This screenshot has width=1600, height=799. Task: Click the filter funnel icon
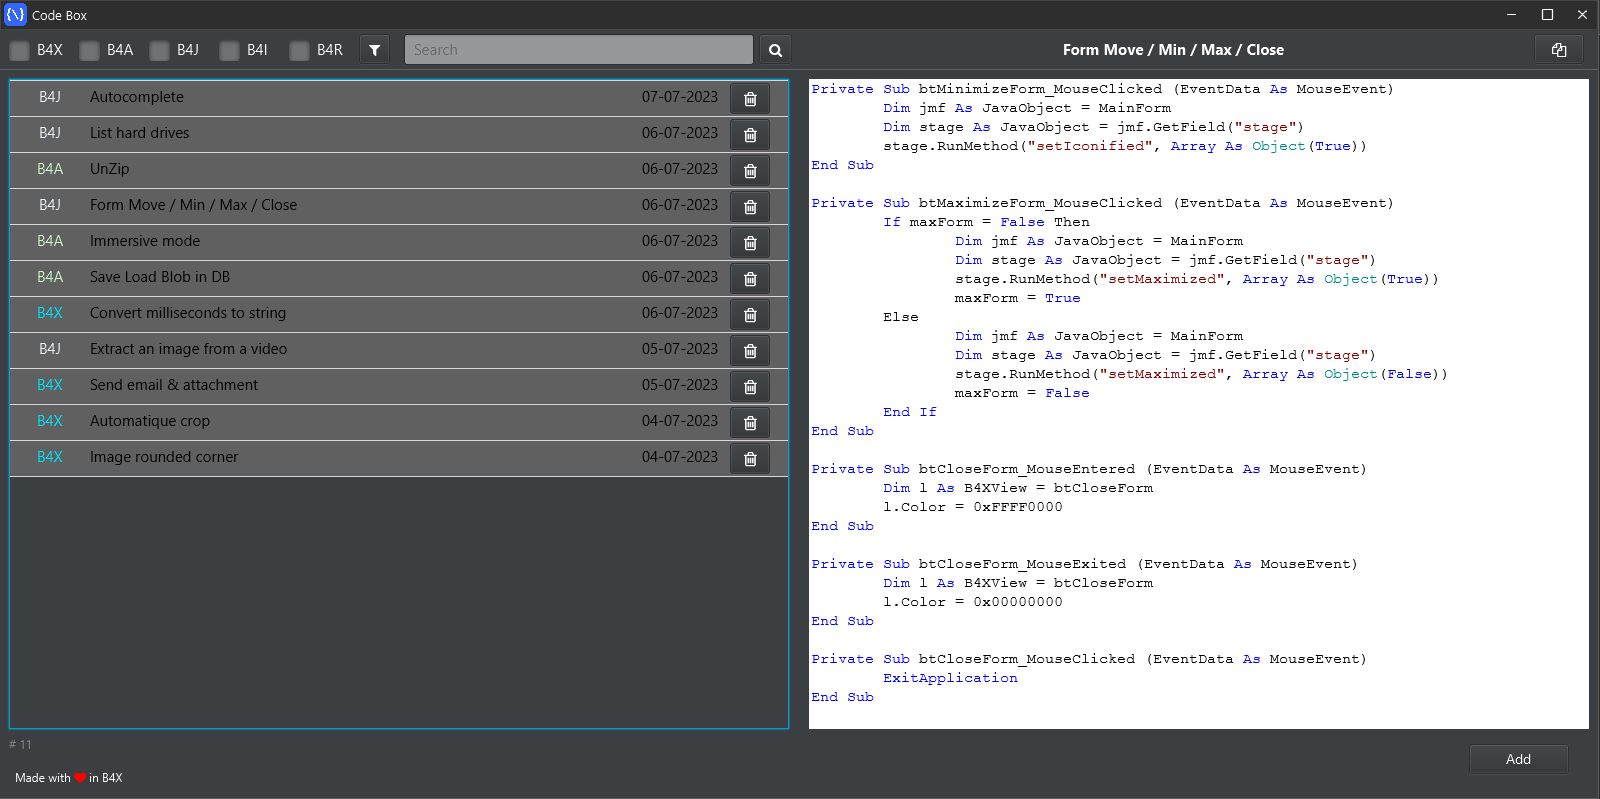[x=374, y=50]
